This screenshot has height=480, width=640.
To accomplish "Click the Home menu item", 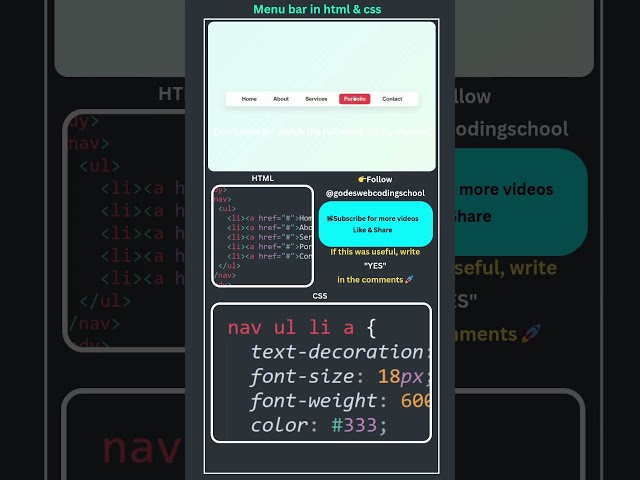I will click(249, 99).
